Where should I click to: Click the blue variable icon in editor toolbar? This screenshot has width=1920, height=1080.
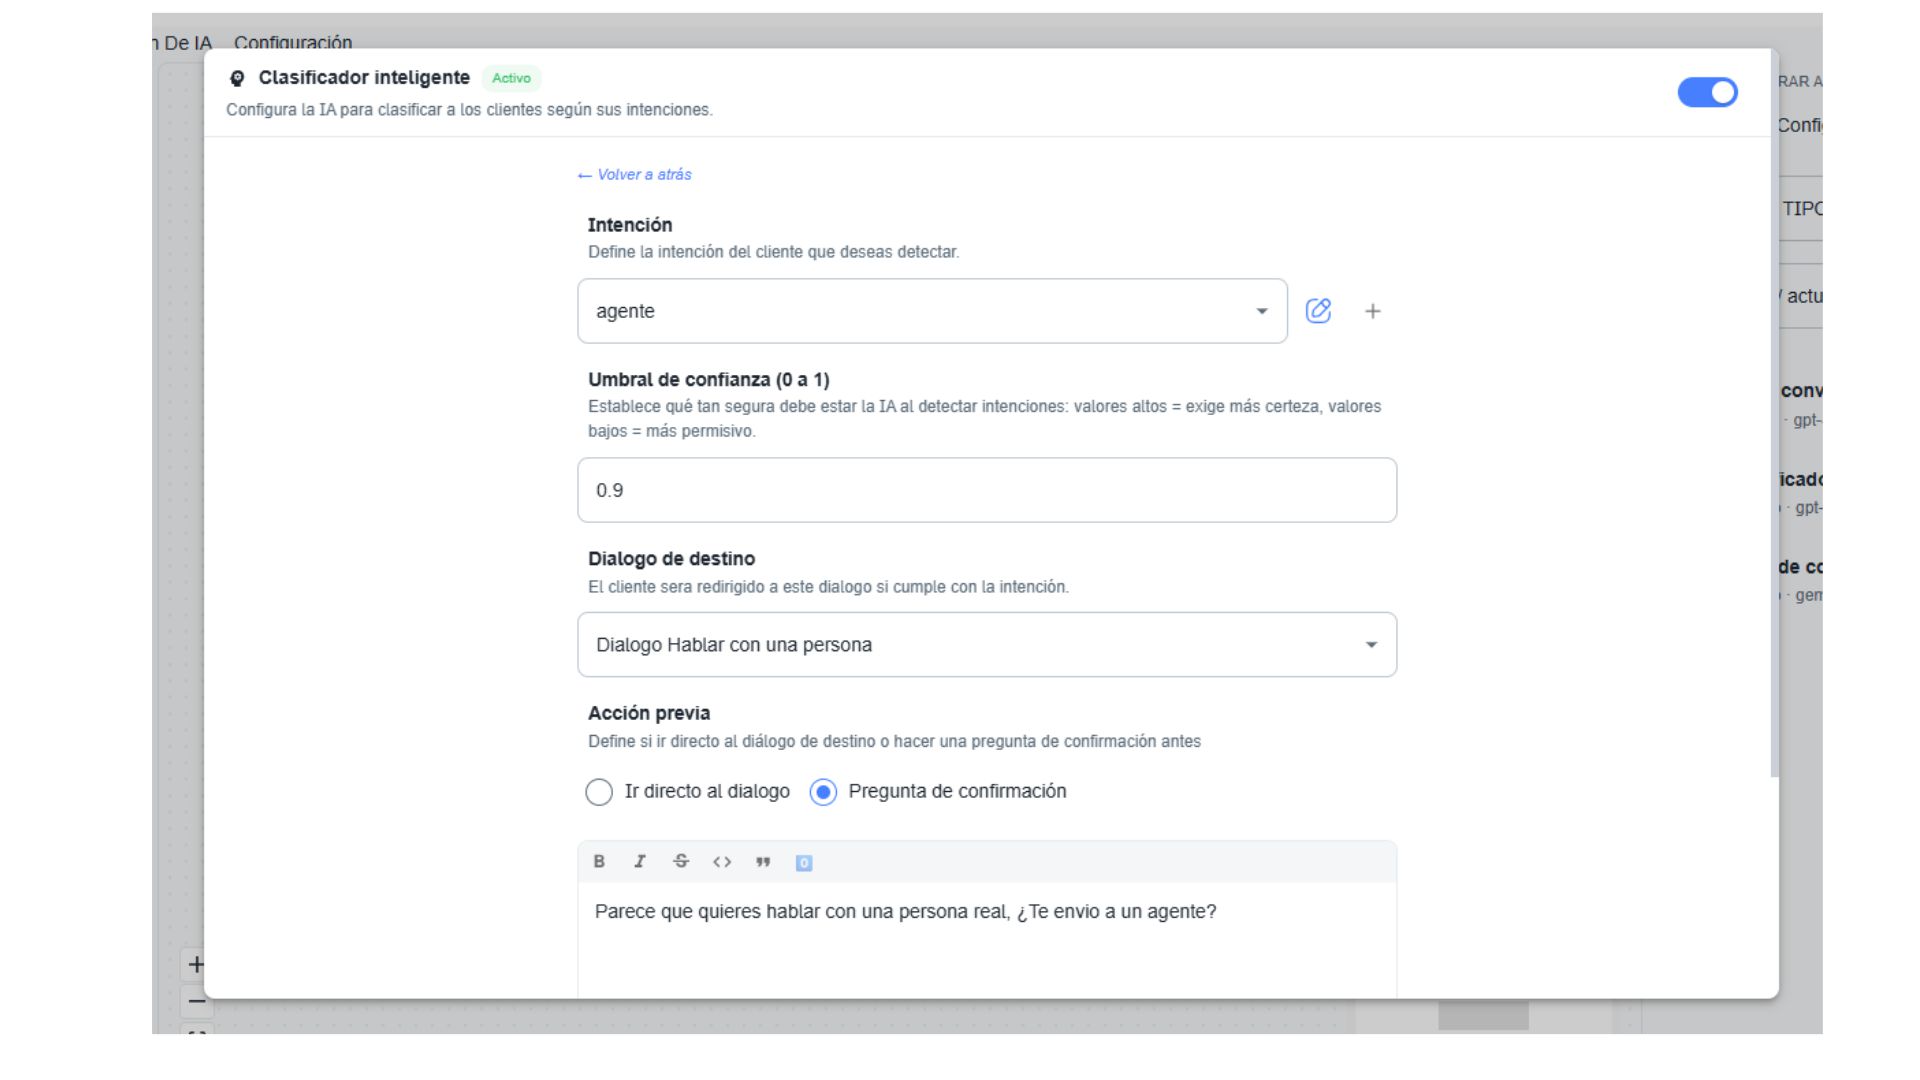pyautogui.click(x=804, y=863)
